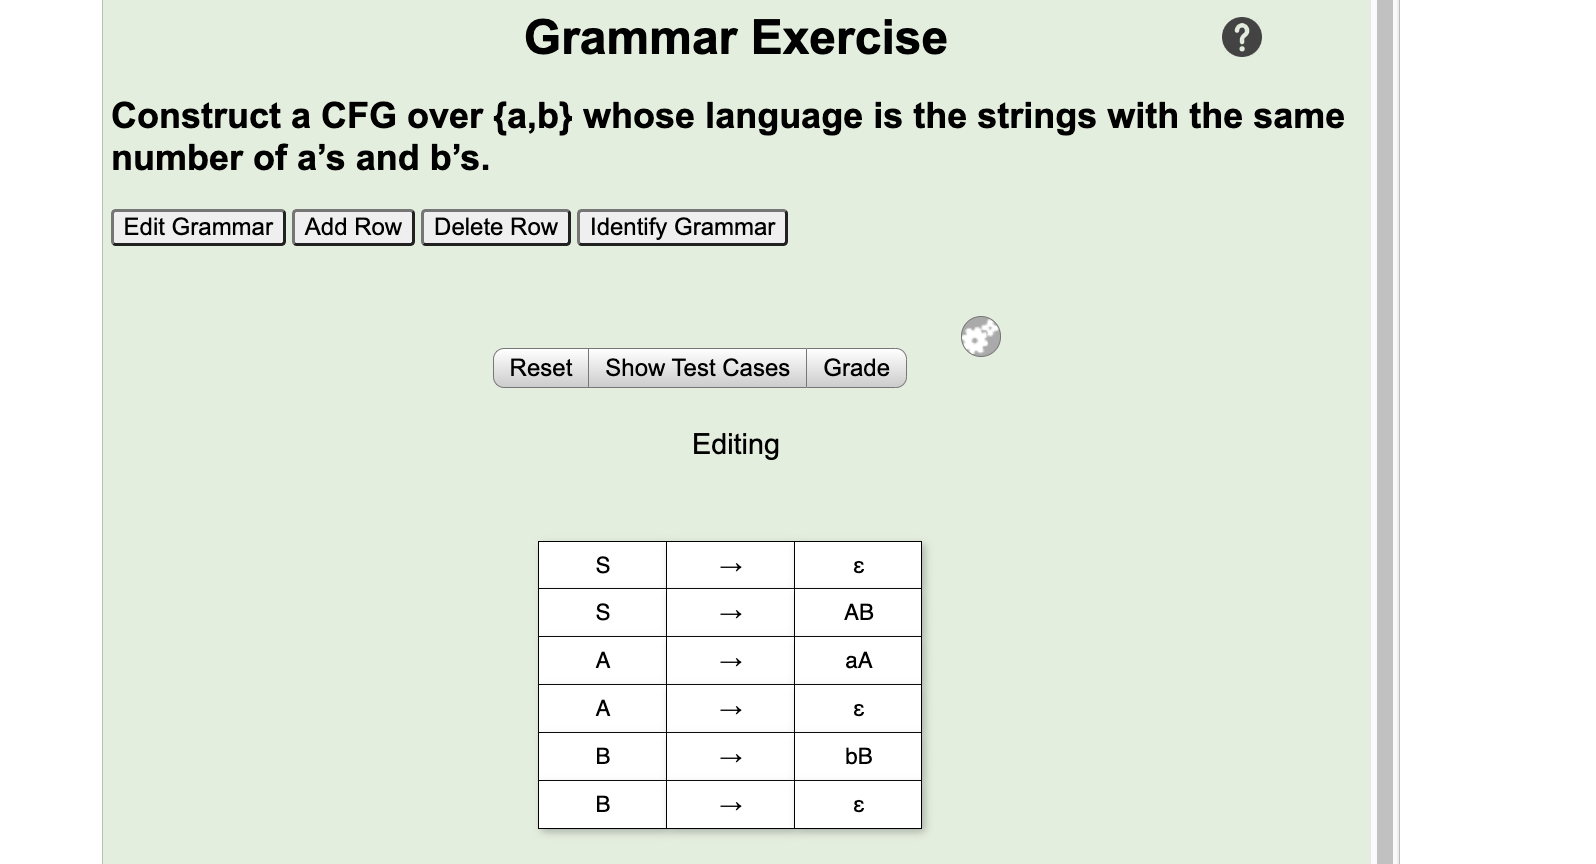
Task: Select the ε production of first S rule
Action: tap(857, 564)
